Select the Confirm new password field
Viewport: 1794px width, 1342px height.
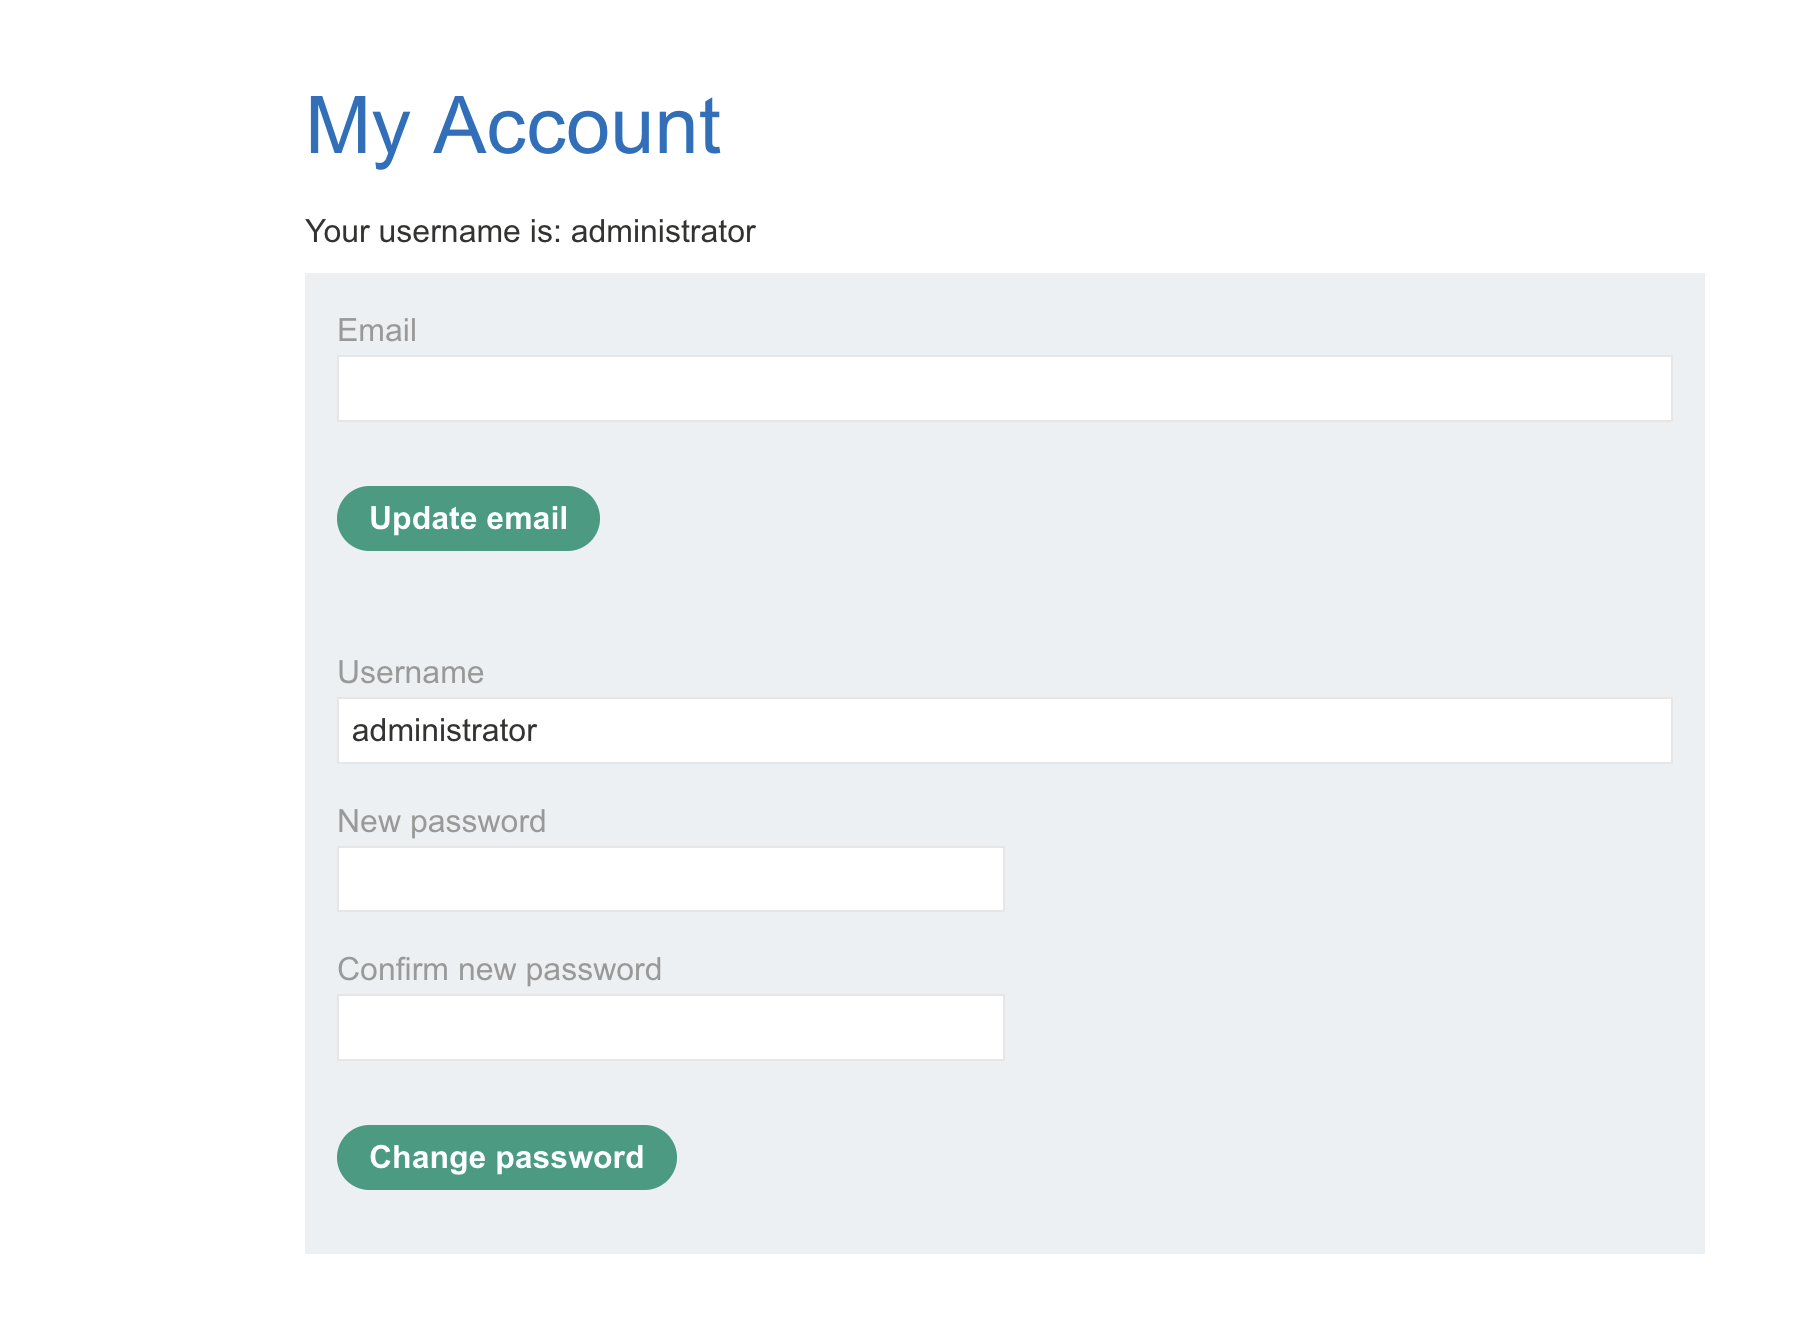[670, 1027]
